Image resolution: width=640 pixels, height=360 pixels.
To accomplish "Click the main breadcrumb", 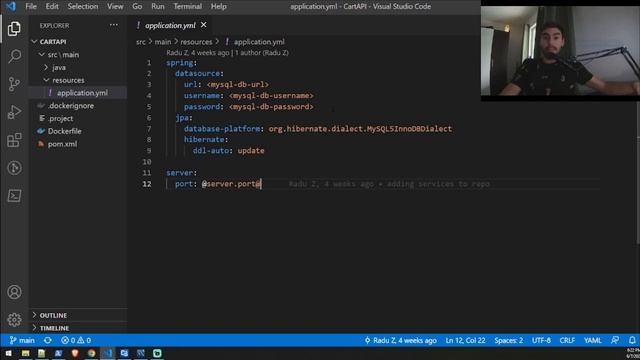I will point(162,42).
